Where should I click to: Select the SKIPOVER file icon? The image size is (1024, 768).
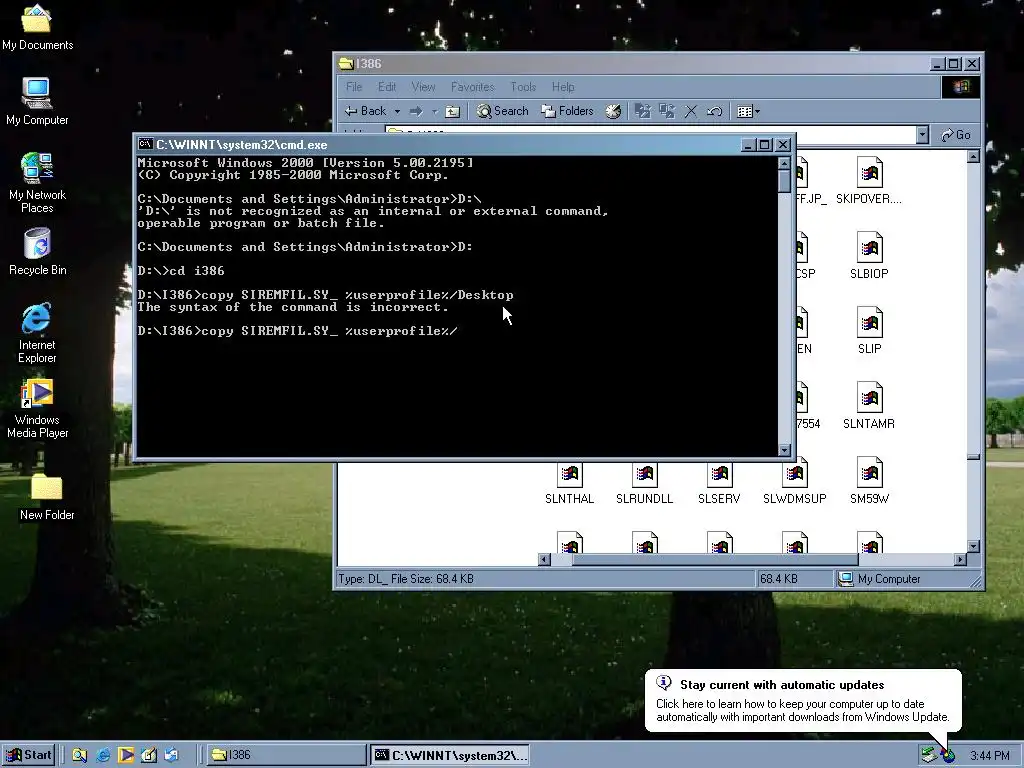pyautogui.click(x=869, y=181)
